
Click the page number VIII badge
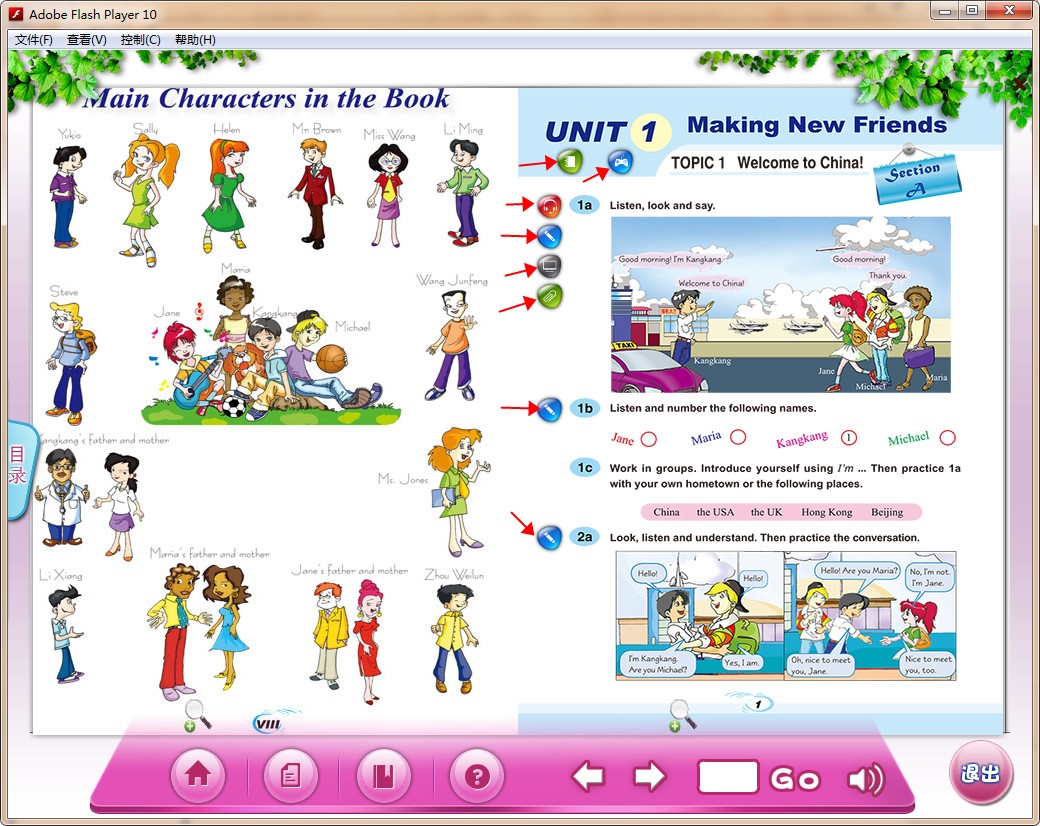[267, 724]
